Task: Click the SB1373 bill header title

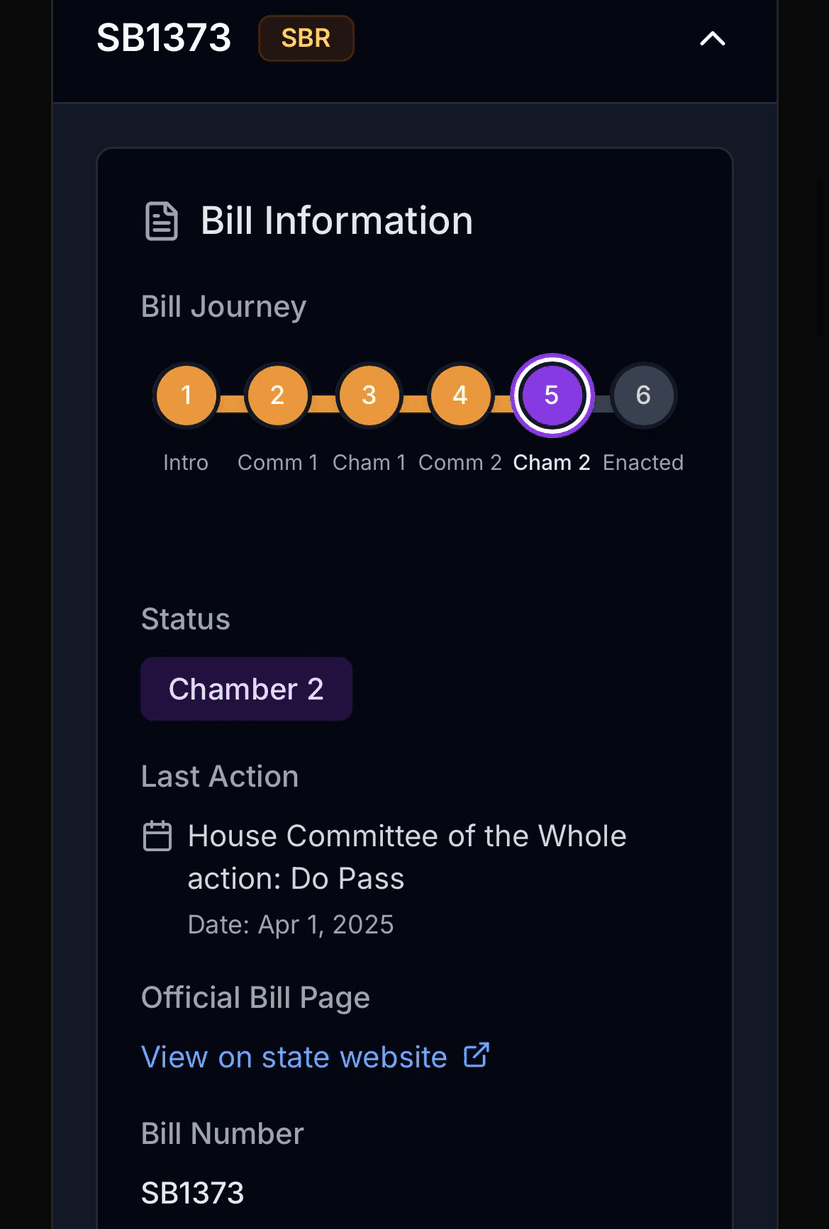Action: 164,39
